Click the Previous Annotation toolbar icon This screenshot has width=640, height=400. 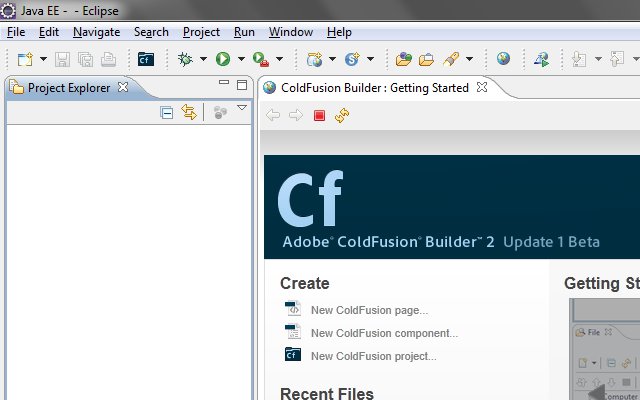[x=617, y=60]
